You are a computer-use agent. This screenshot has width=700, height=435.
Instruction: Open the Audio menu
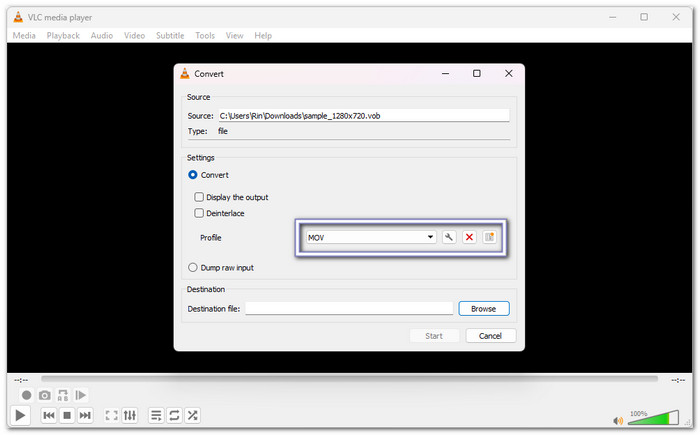coord(102,35)
